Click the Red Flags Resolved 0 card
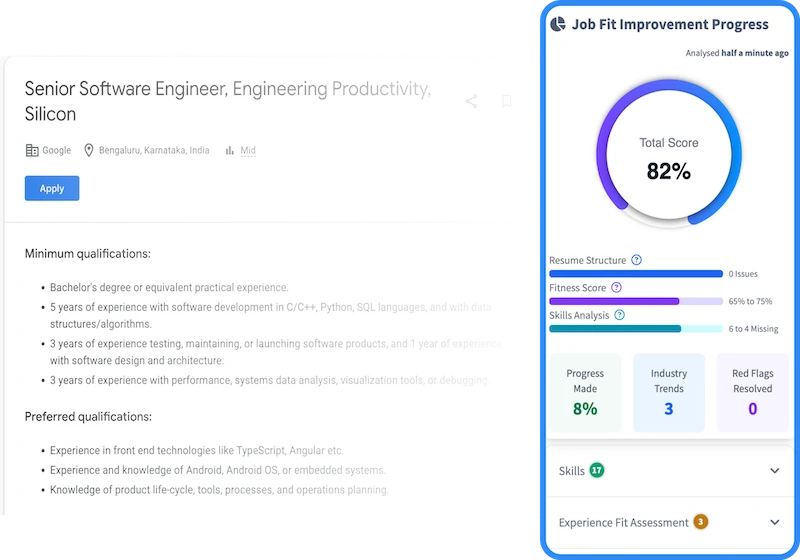Image resolution: width=800 pixels, height=560 pixels. coord(753,392)
